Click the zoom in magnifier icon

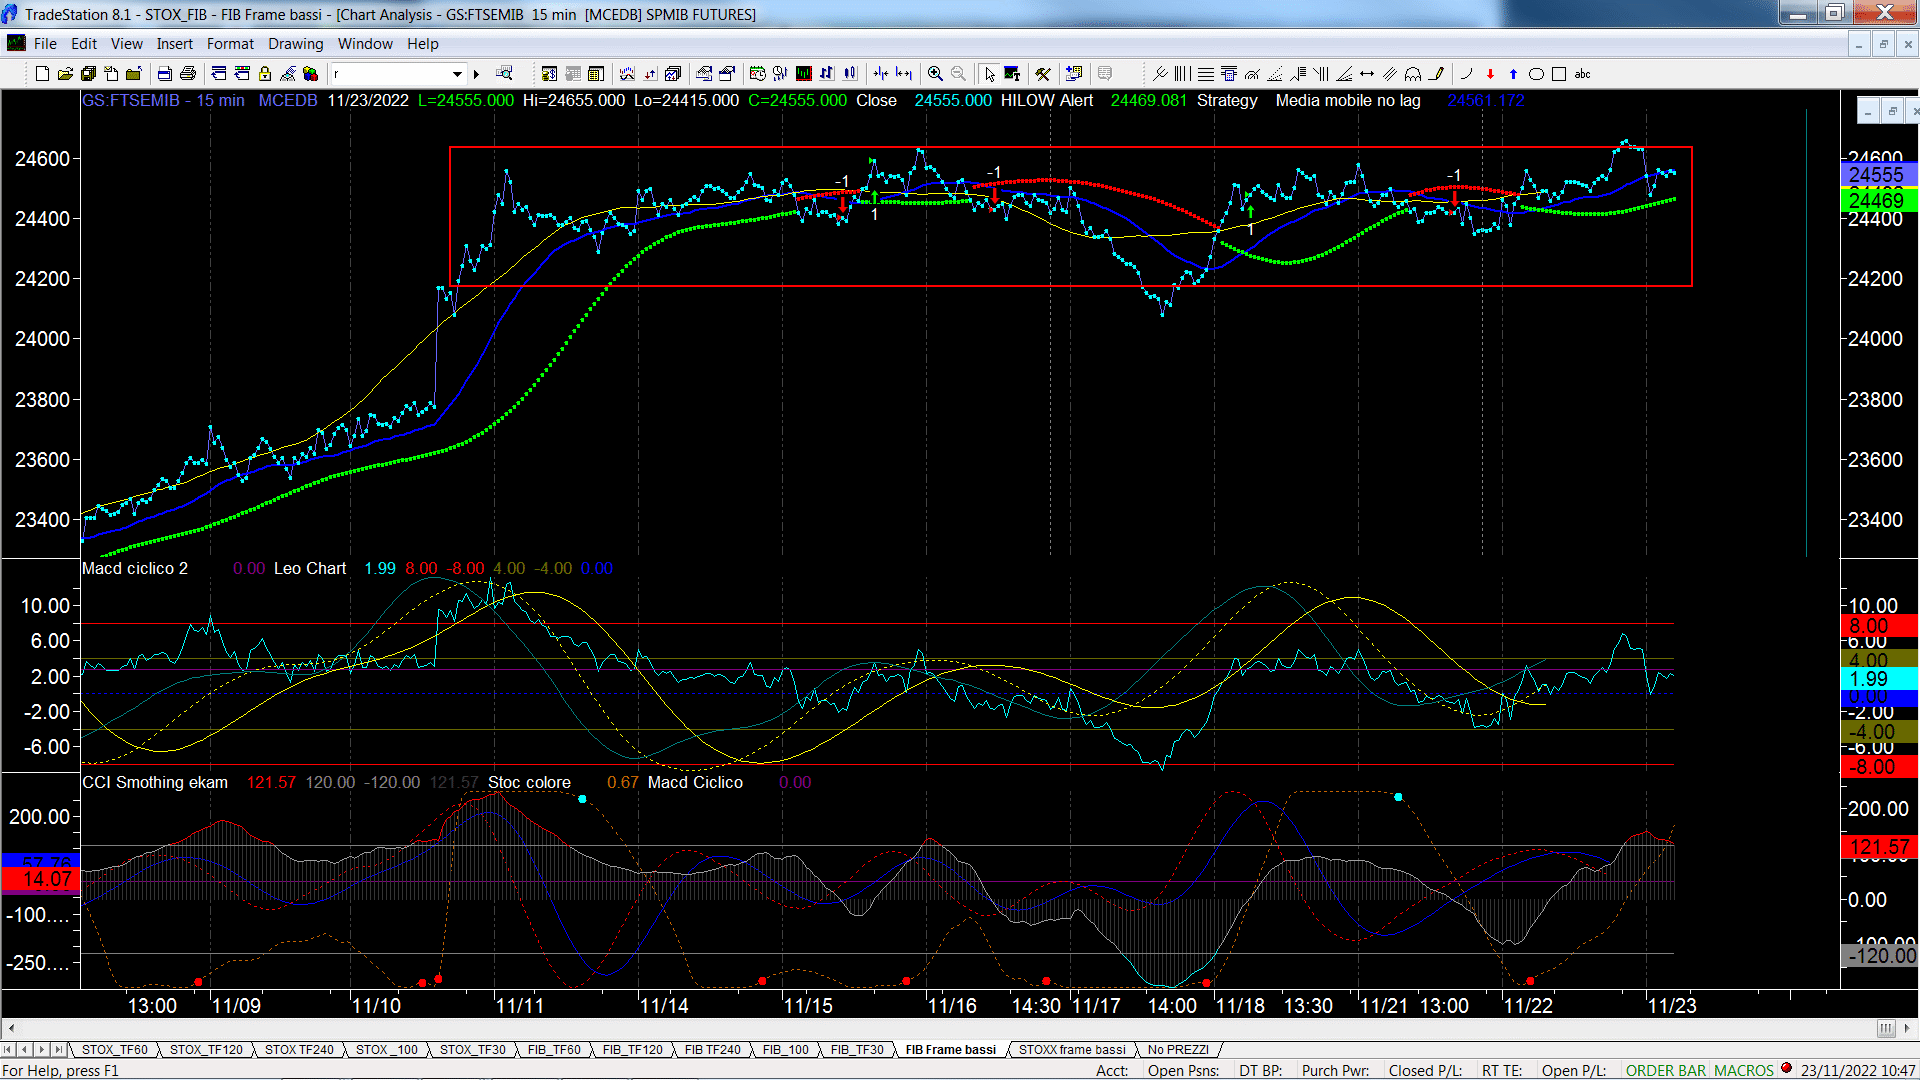[x=935, y=74]
